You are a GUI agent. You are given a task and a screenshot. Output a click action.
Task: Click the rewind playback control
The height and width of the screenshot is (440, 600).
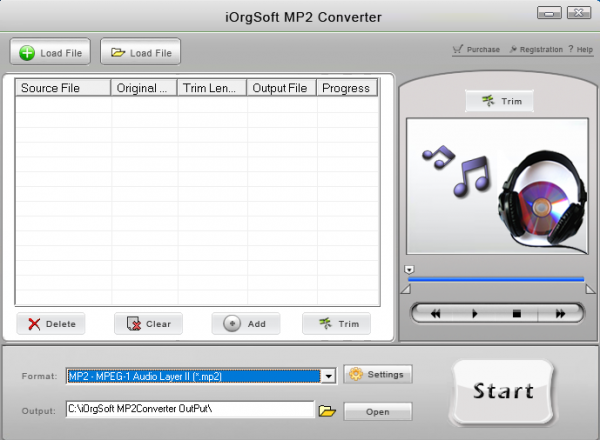435,314
